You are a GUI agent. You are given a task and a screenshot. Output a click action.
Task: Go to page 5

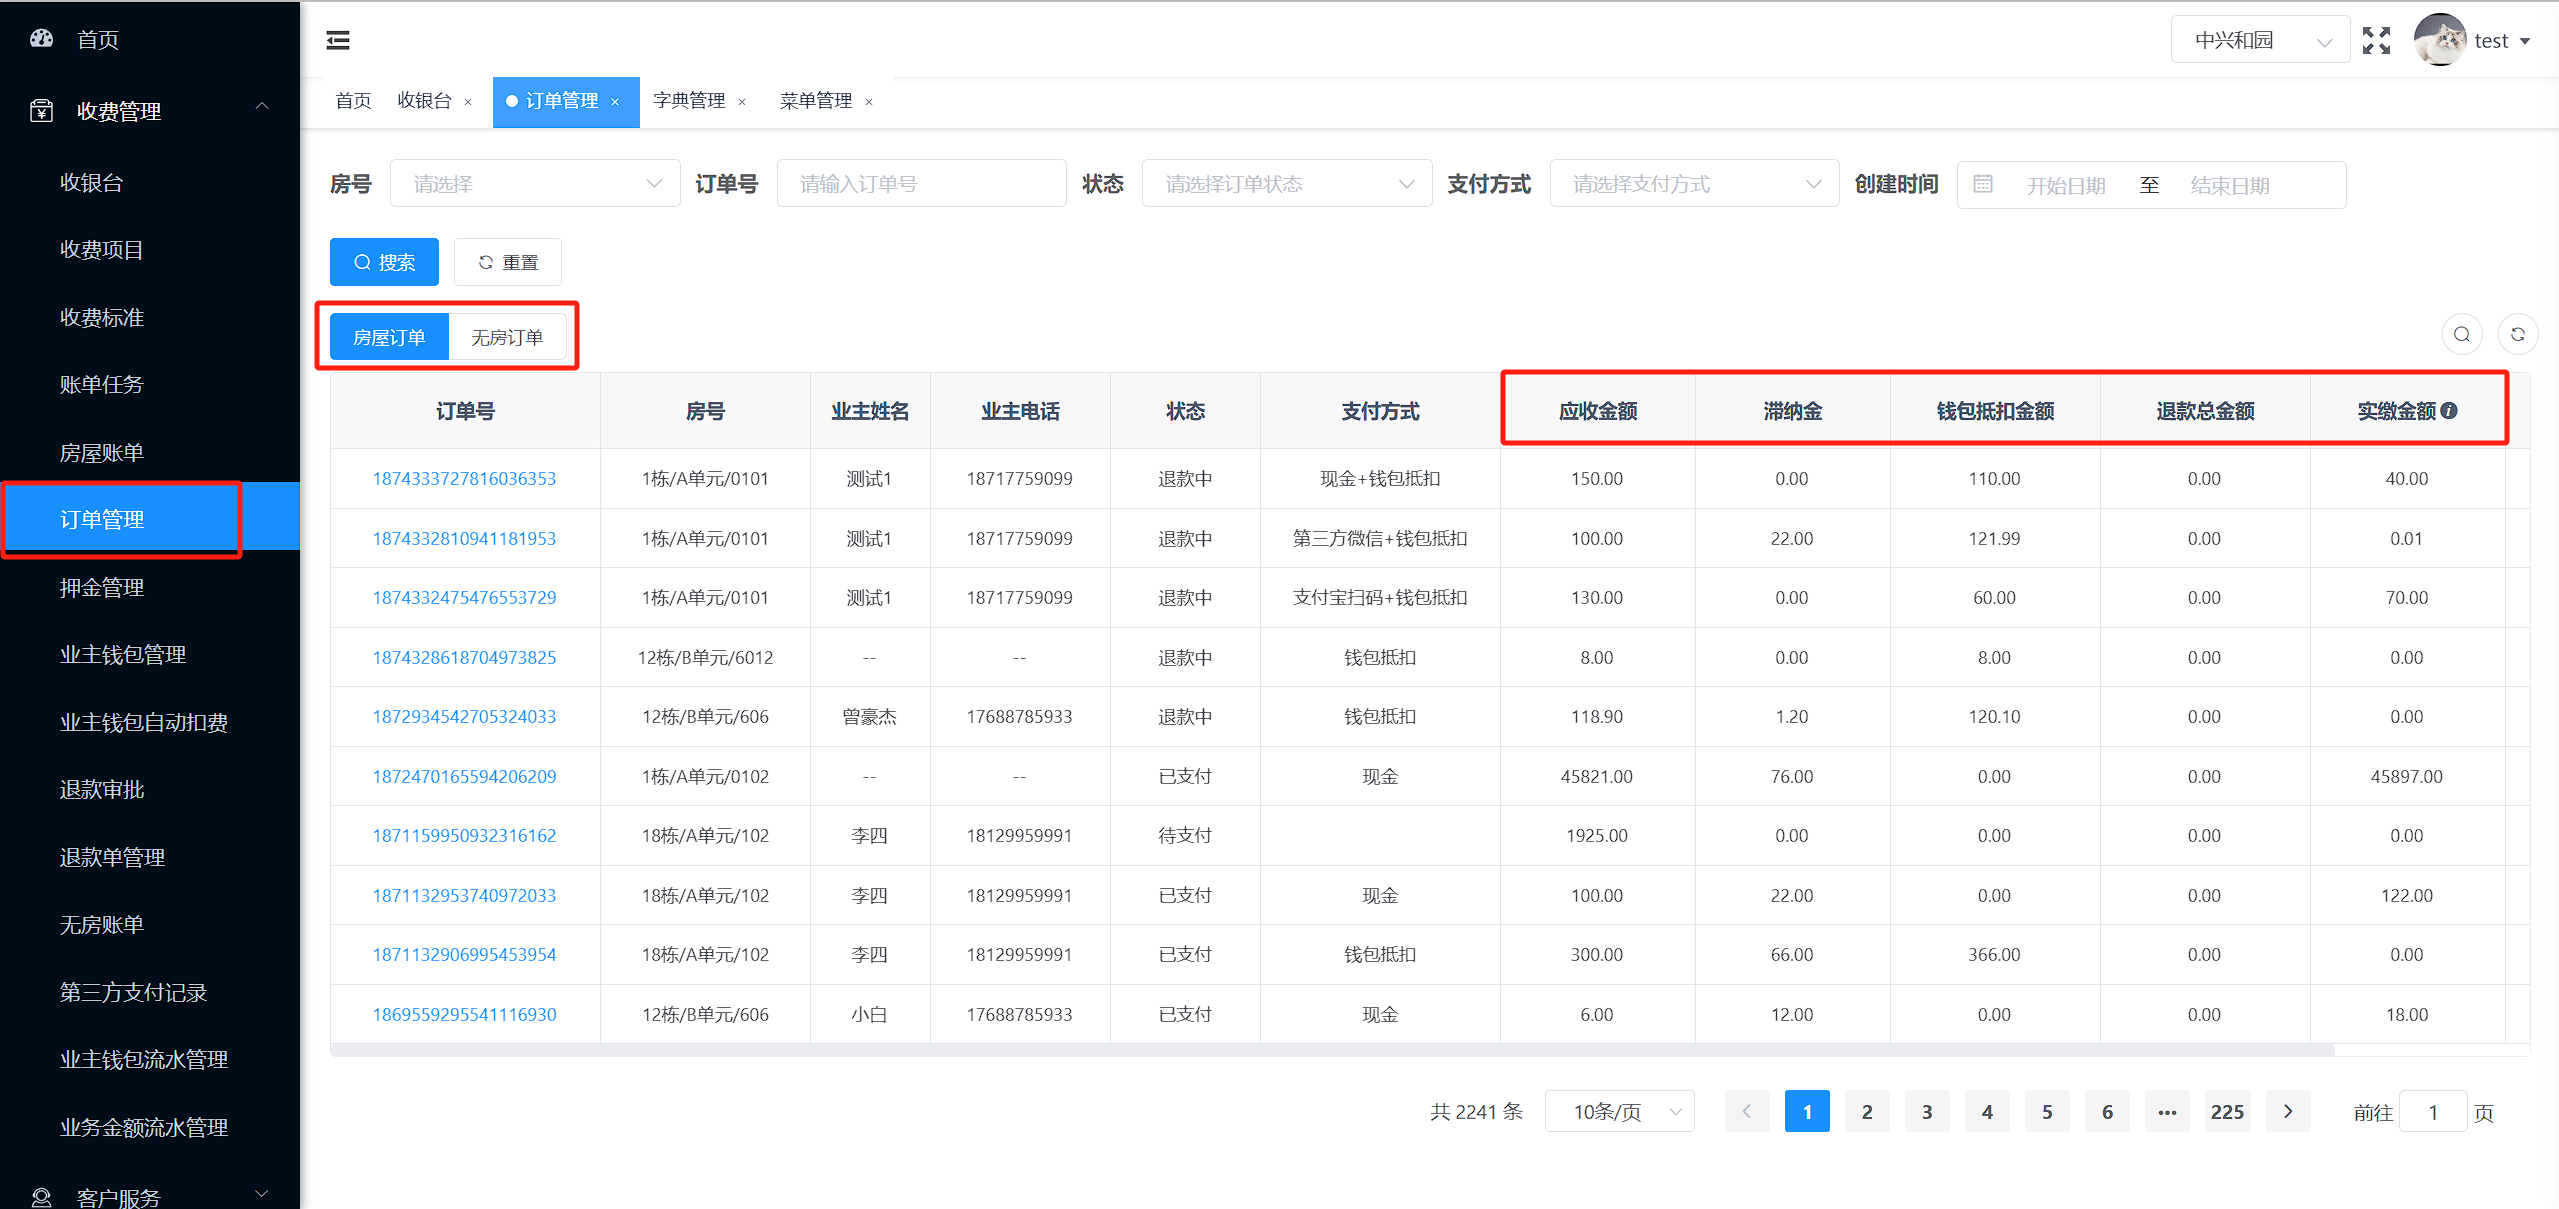pyautogui.click(x=2047, y=1112)
